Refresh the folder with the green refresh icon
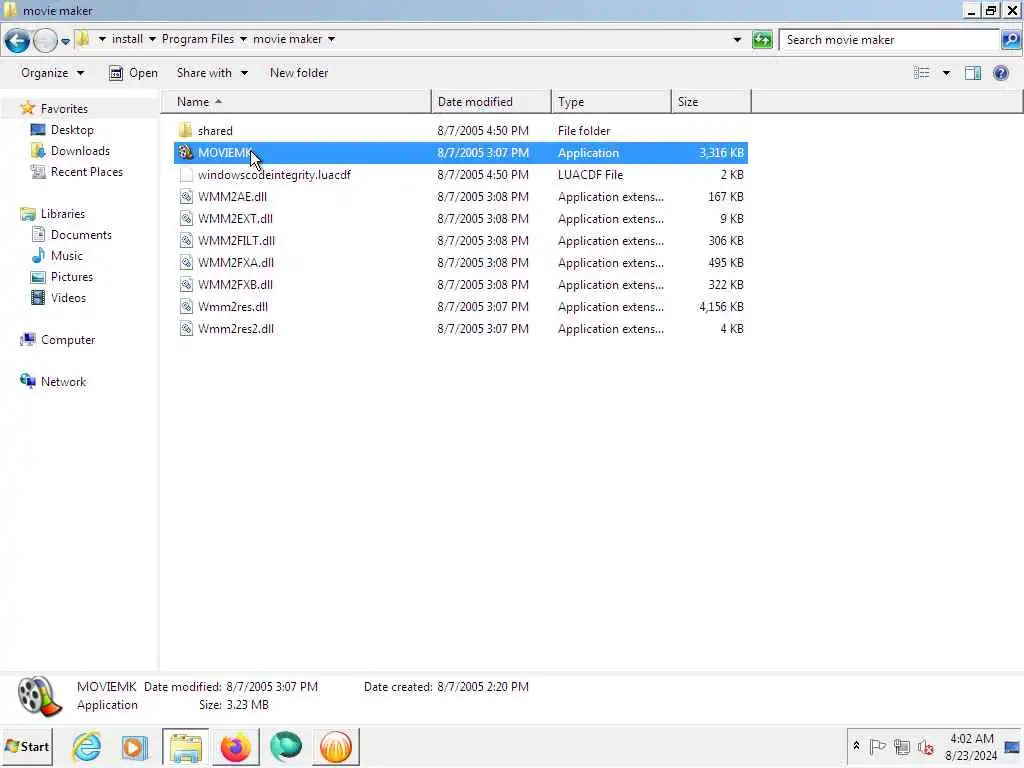 [762, 40]
